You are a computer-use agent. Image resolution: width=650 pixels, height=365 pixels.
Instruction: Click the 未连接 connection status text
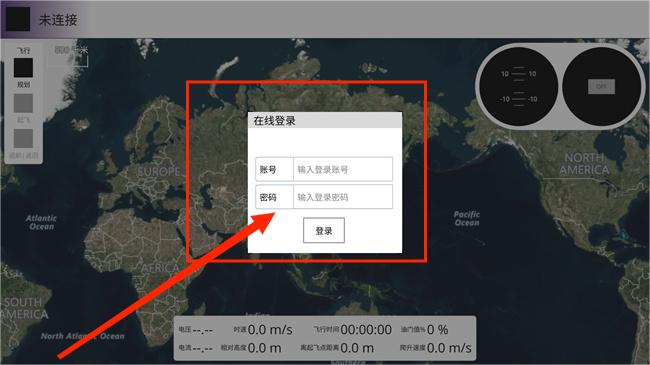[x=58, y=20]
